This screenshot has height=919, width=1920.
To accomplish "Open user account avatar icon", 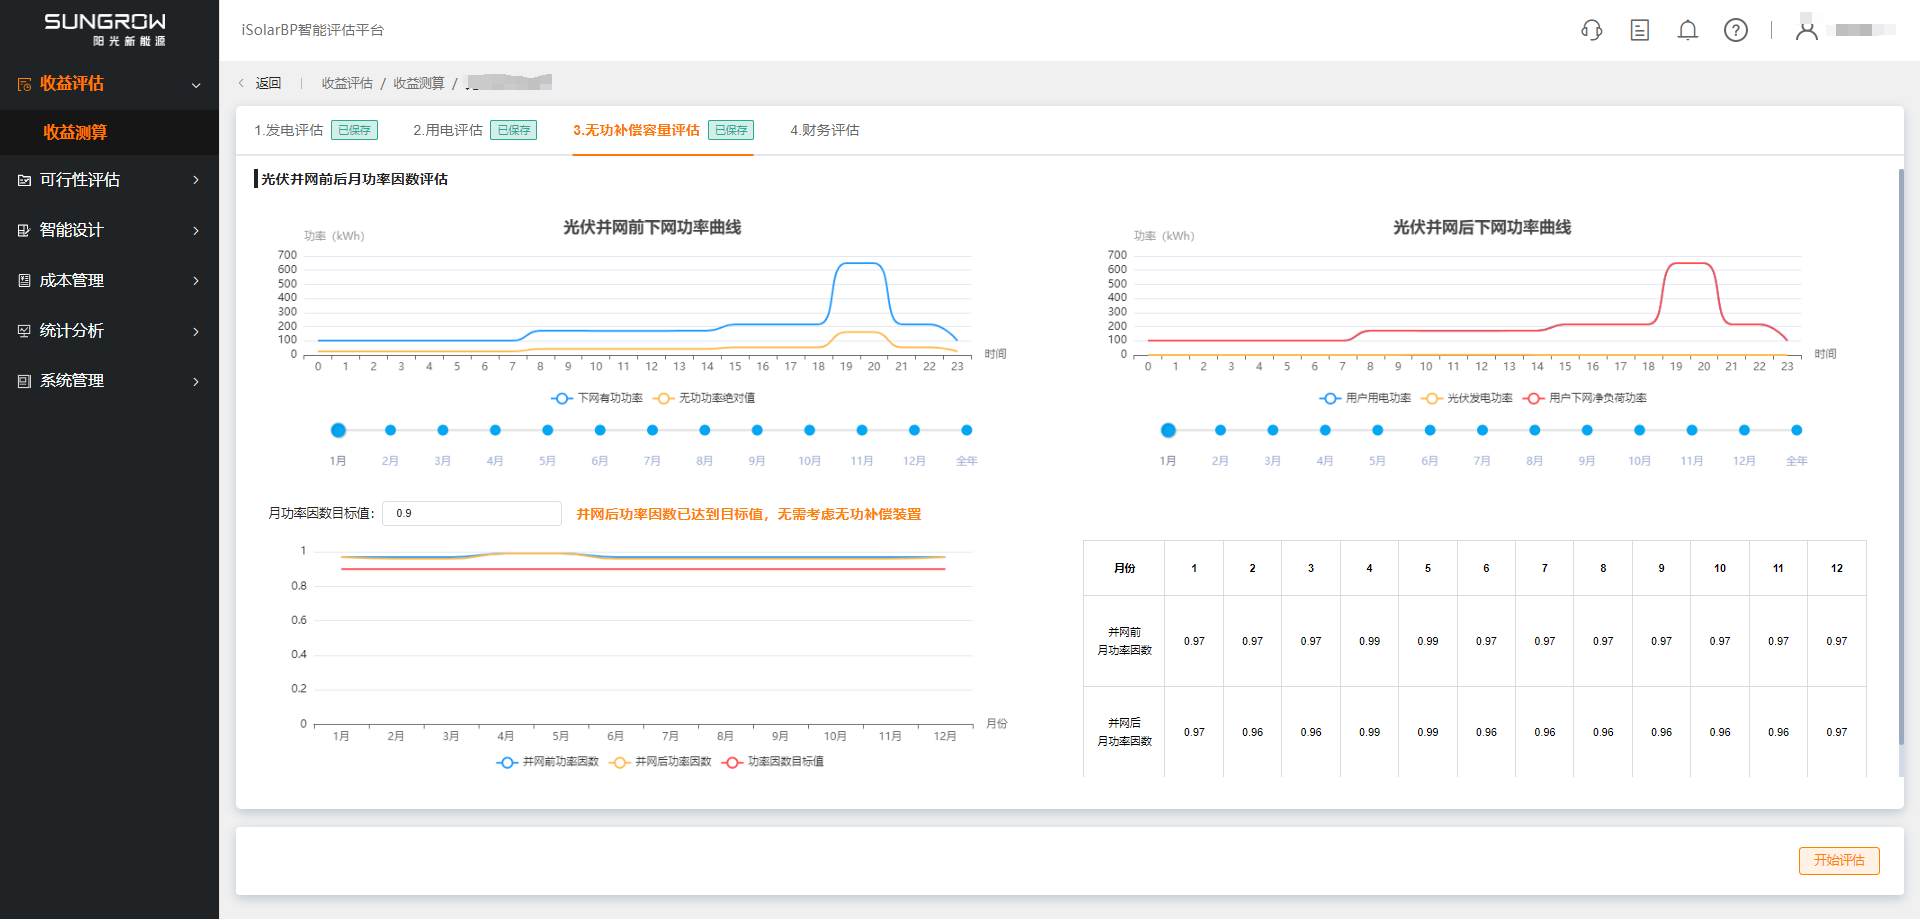I will [1806, 30].
